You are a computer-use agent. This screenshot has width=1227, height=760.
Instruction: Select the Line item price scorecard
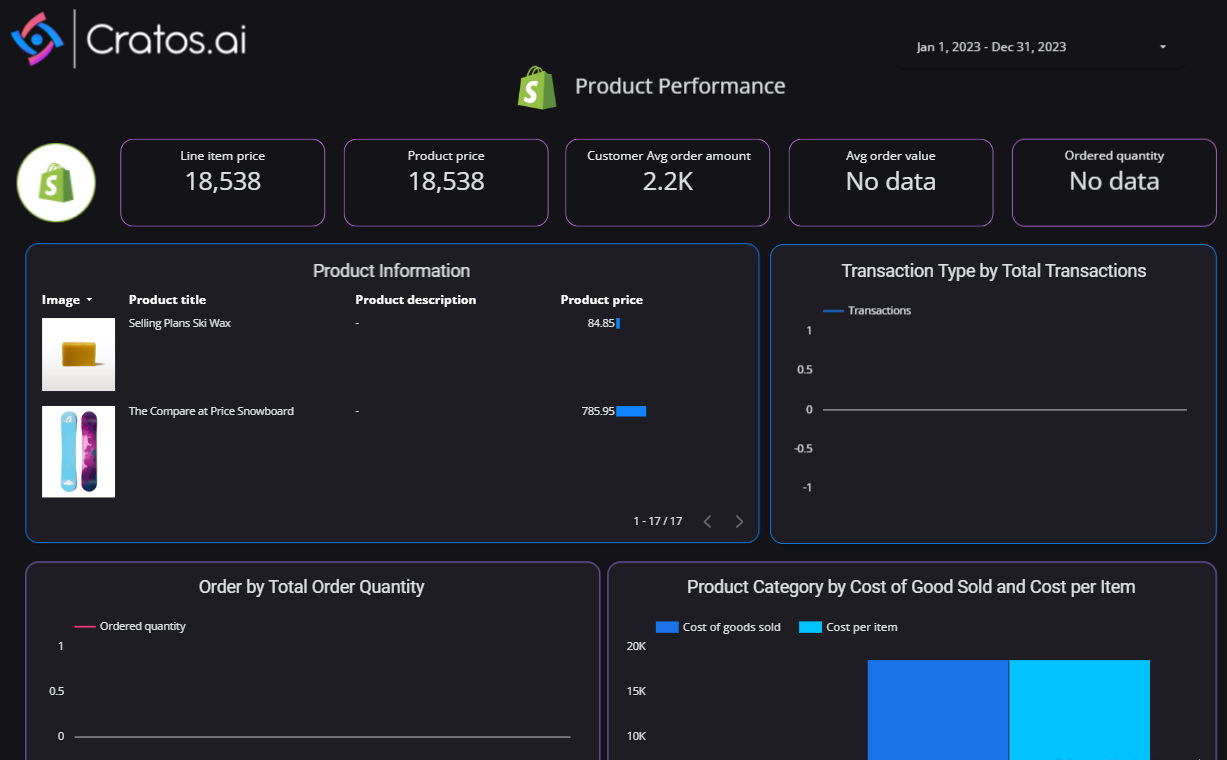click(223, 182)
